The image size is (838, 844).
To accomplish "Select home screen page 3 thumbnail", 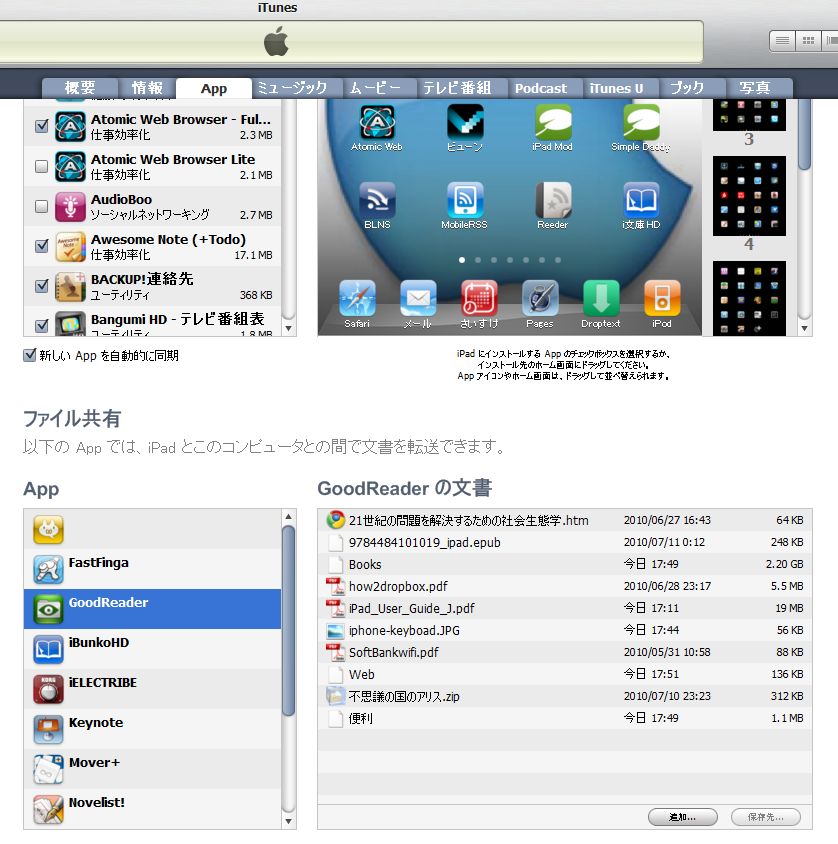I will pyautogui.click(x=749, y=115).
